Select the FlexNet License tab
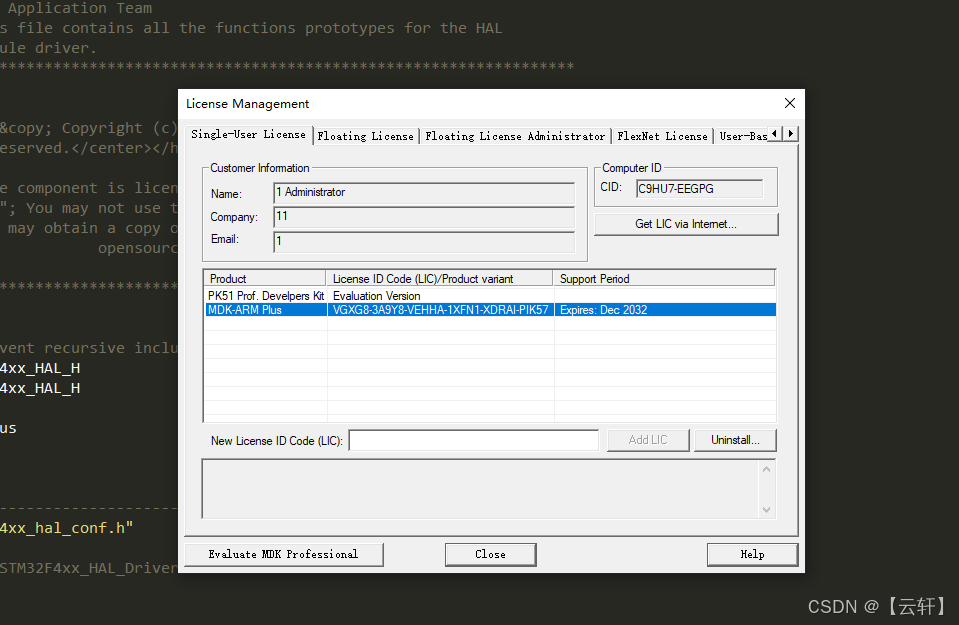 (662, 136)
